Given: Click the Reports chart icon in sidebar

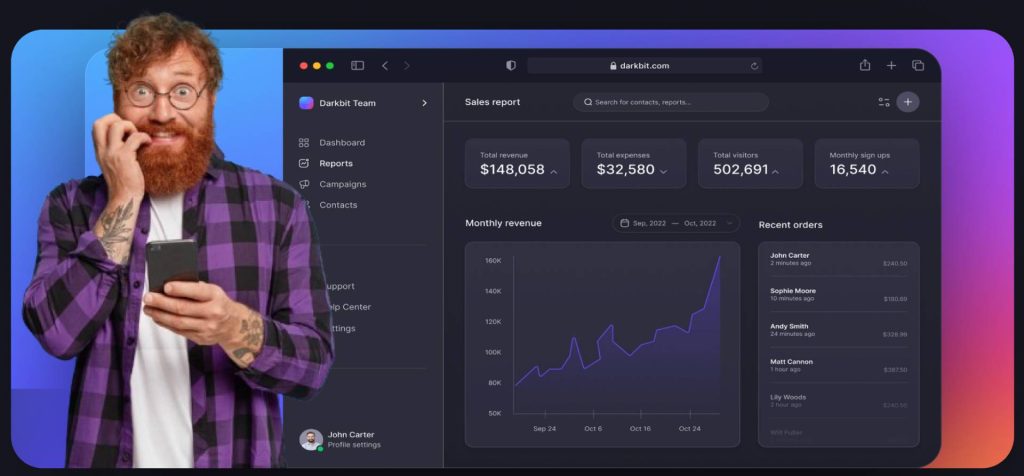Looking at the screenshot, I should tap(304, 164).
